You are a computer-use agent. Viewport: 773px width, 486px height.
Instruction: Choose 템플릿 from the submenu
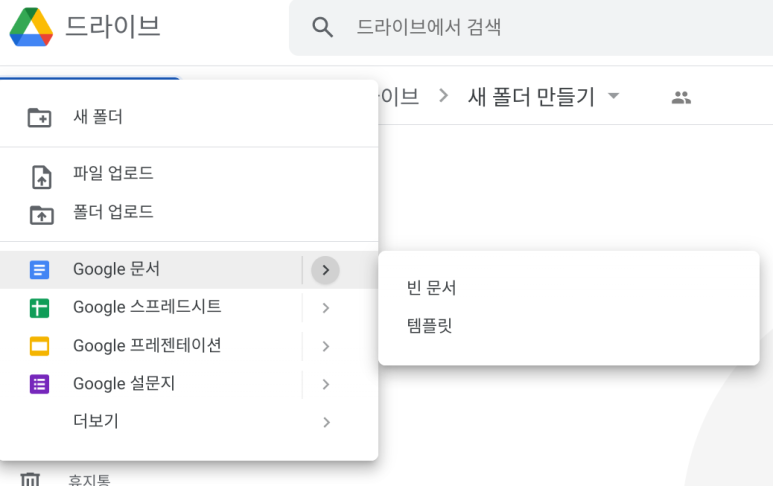coord(568,325)
